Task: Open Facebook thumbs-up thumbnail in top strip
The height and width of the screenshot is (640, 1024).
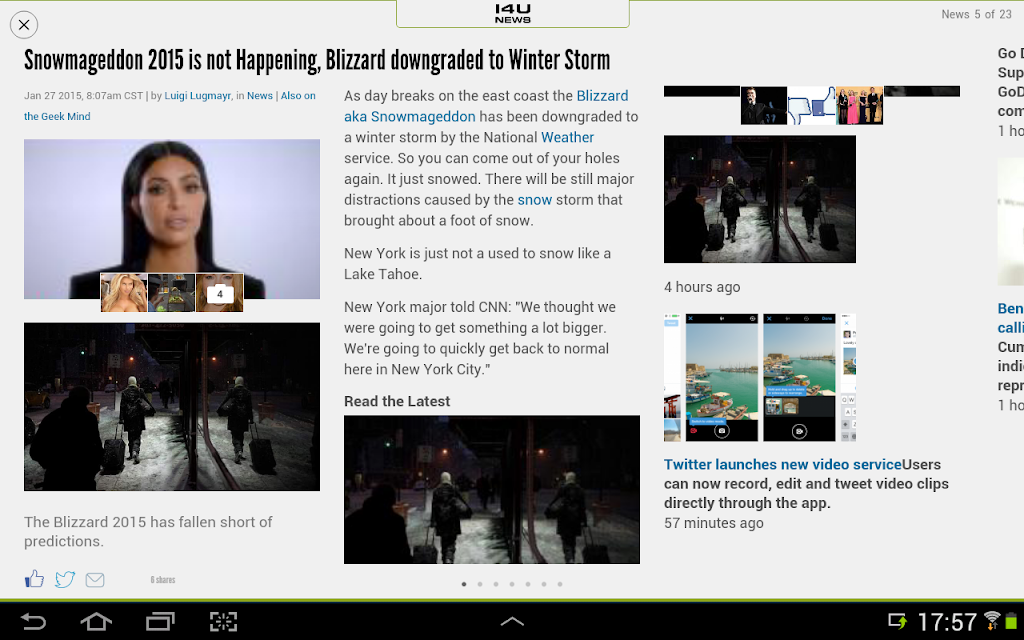Action: 811,105
